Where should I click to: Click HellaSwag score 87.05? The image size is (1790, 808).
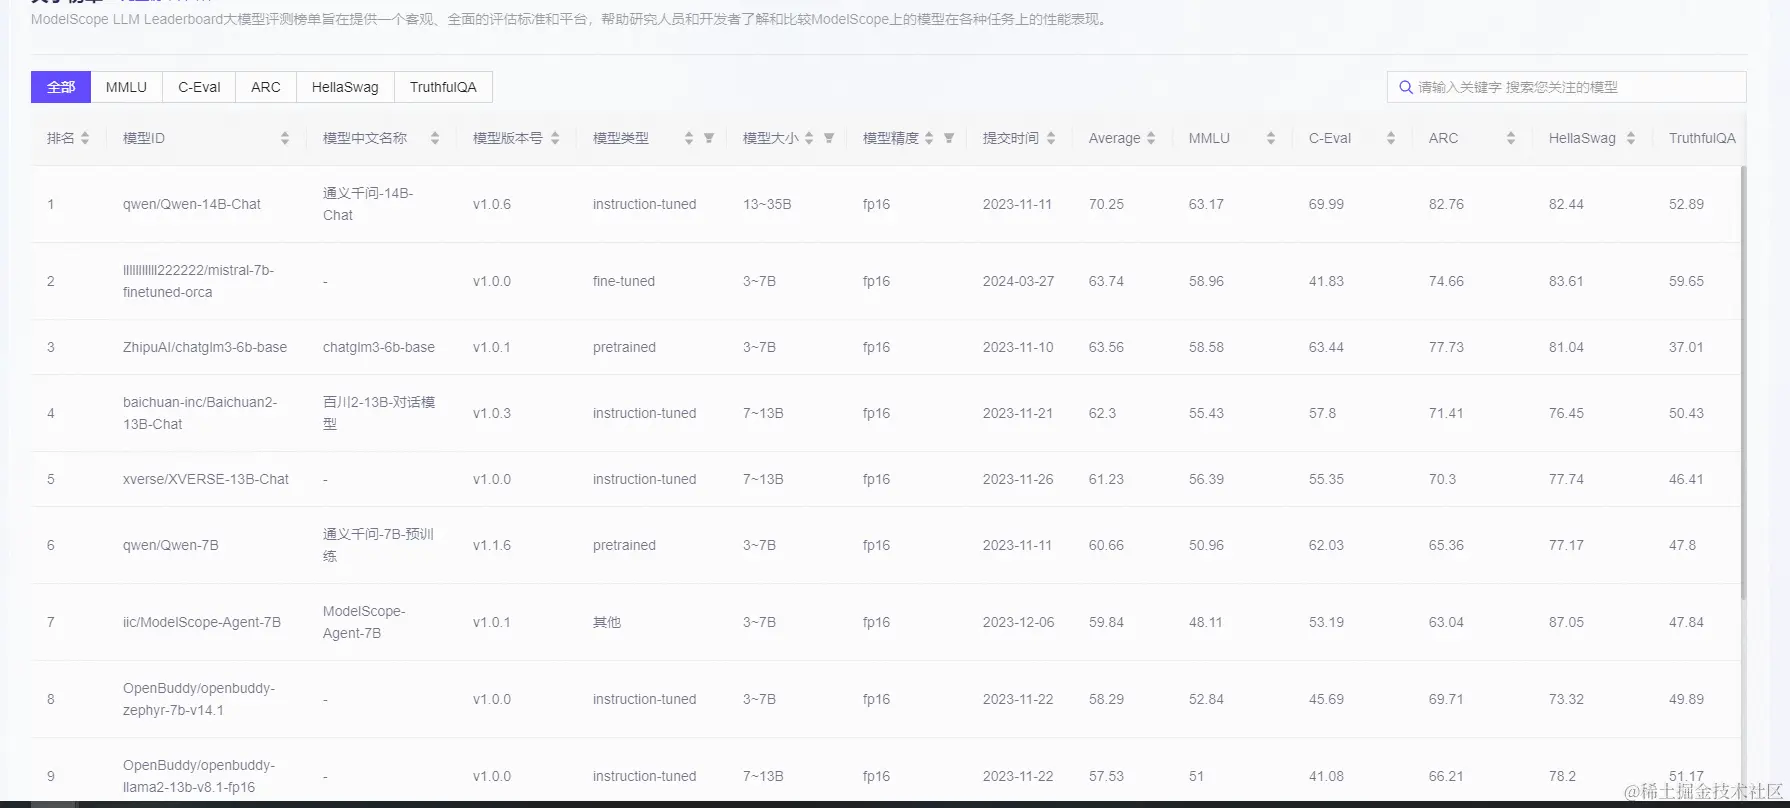click(x=1566, y=622)
